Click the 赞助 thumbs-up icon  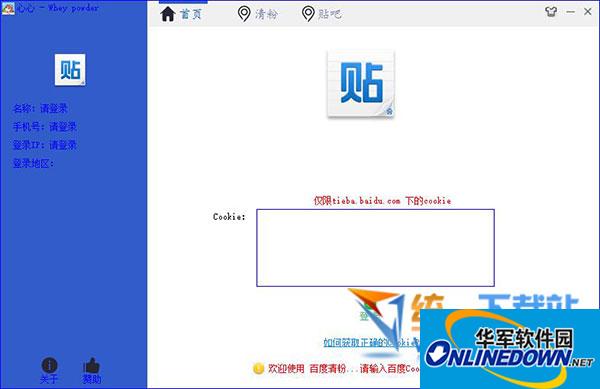[91, 365]
